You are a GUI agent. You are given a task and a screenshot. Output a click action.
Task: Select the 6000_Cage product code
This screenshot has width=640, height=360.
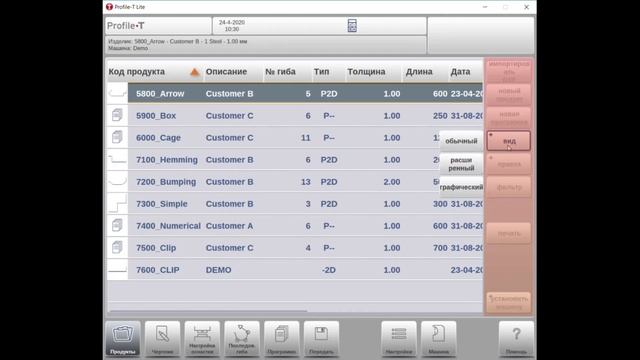point(158,138)
